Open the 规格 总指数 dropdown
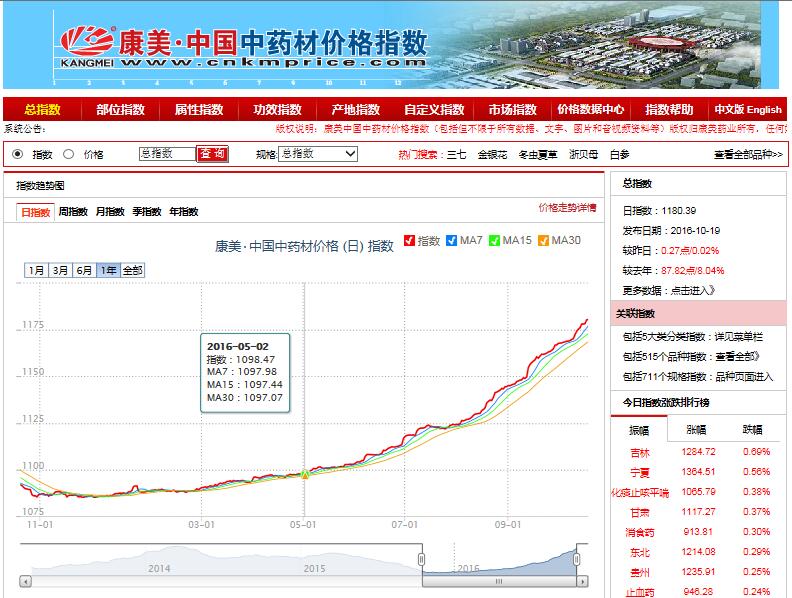792x598 pixels. click(317, 154)
